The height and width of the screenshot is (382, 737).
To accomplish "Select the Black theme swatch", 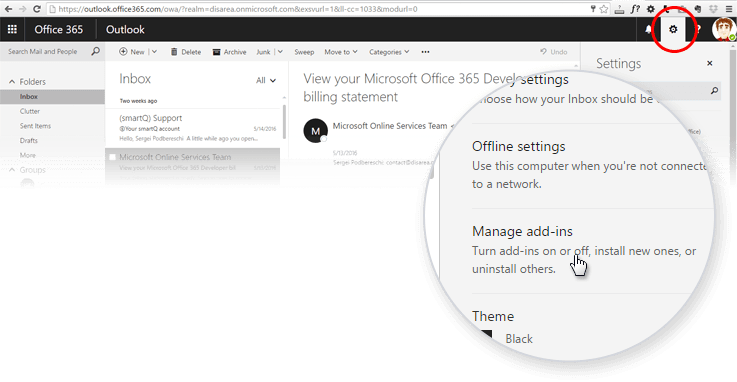I will click(486, 335).
